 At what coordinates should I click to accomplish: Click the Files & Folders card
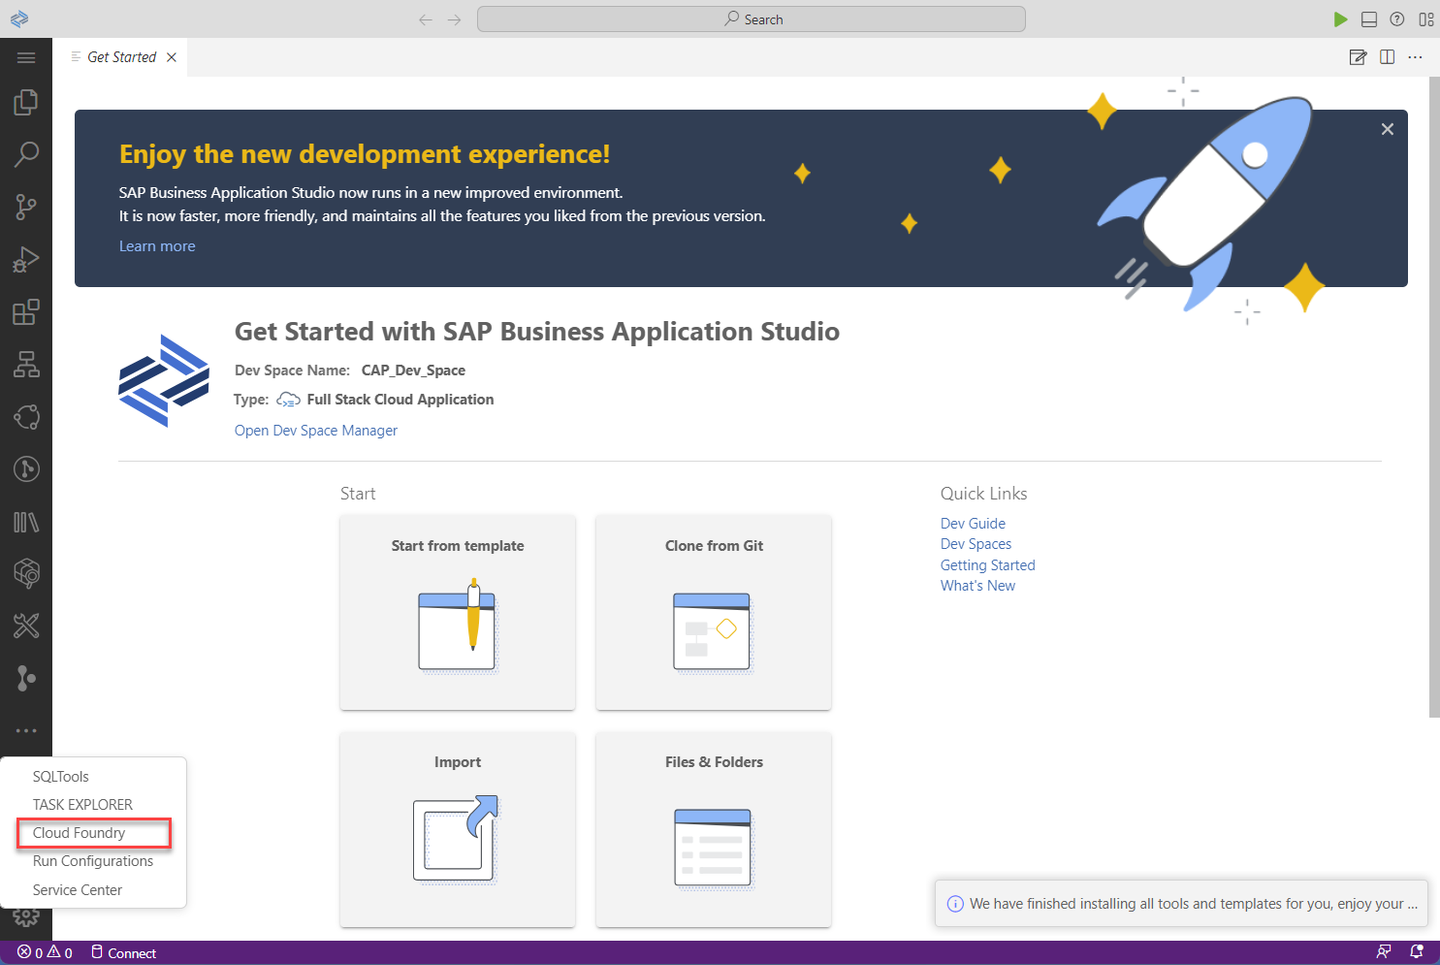[x=714, y=829]
